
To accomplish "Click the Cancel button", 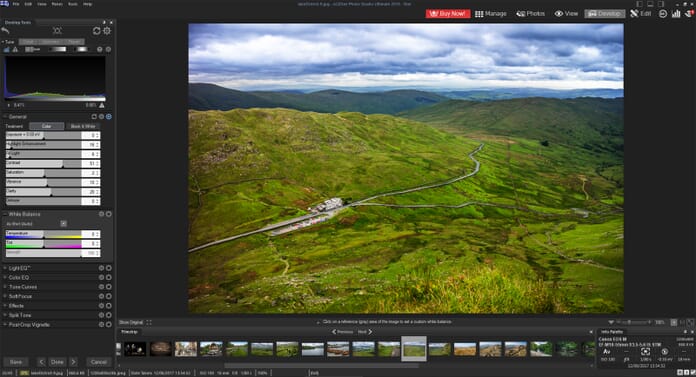I will coord(99,362).
